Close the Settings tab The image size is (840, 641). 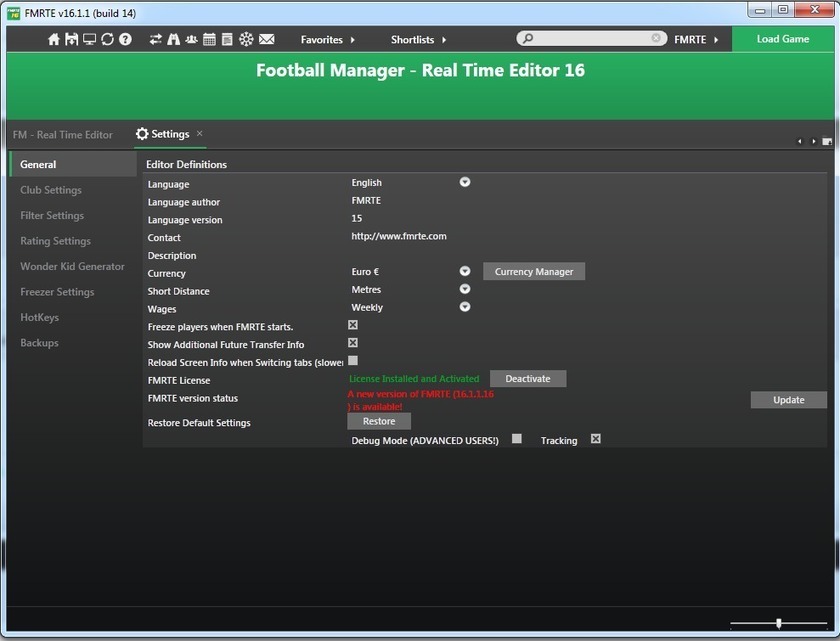pyautogui.click(x=199, y=133)
